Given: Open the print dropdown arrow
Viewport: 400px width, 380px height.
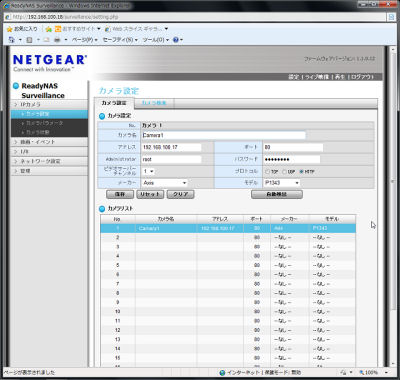Looking at the screenshot, I should click(x=66, y=40).
